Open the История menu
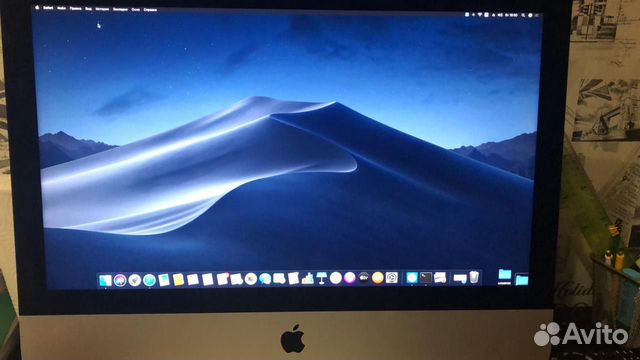 102,9
